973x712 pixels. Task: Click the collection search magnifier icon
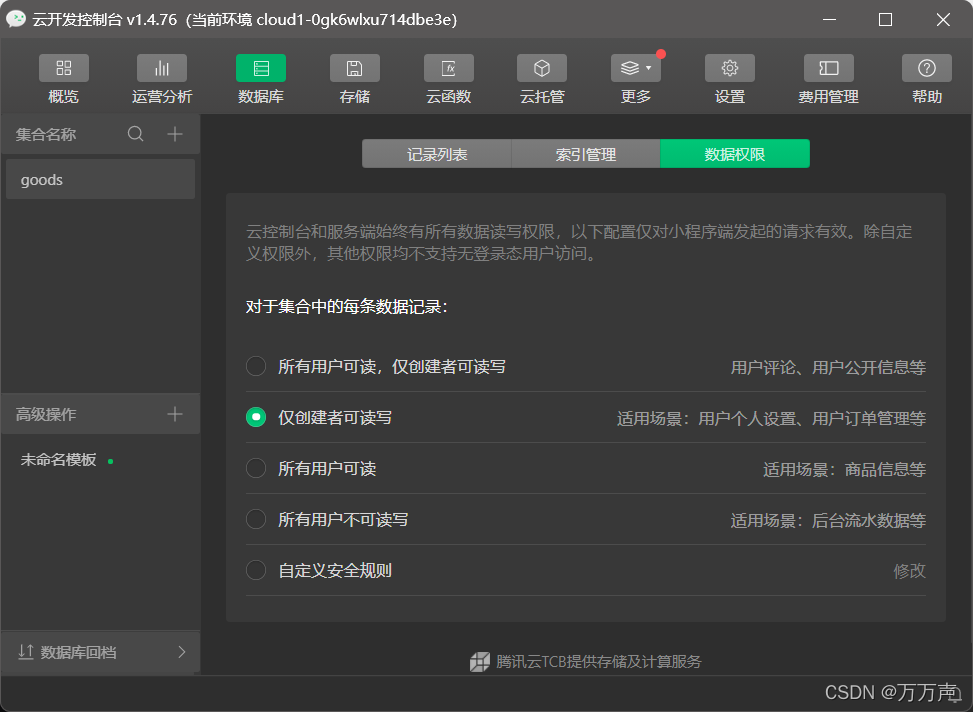pos(136,133)
